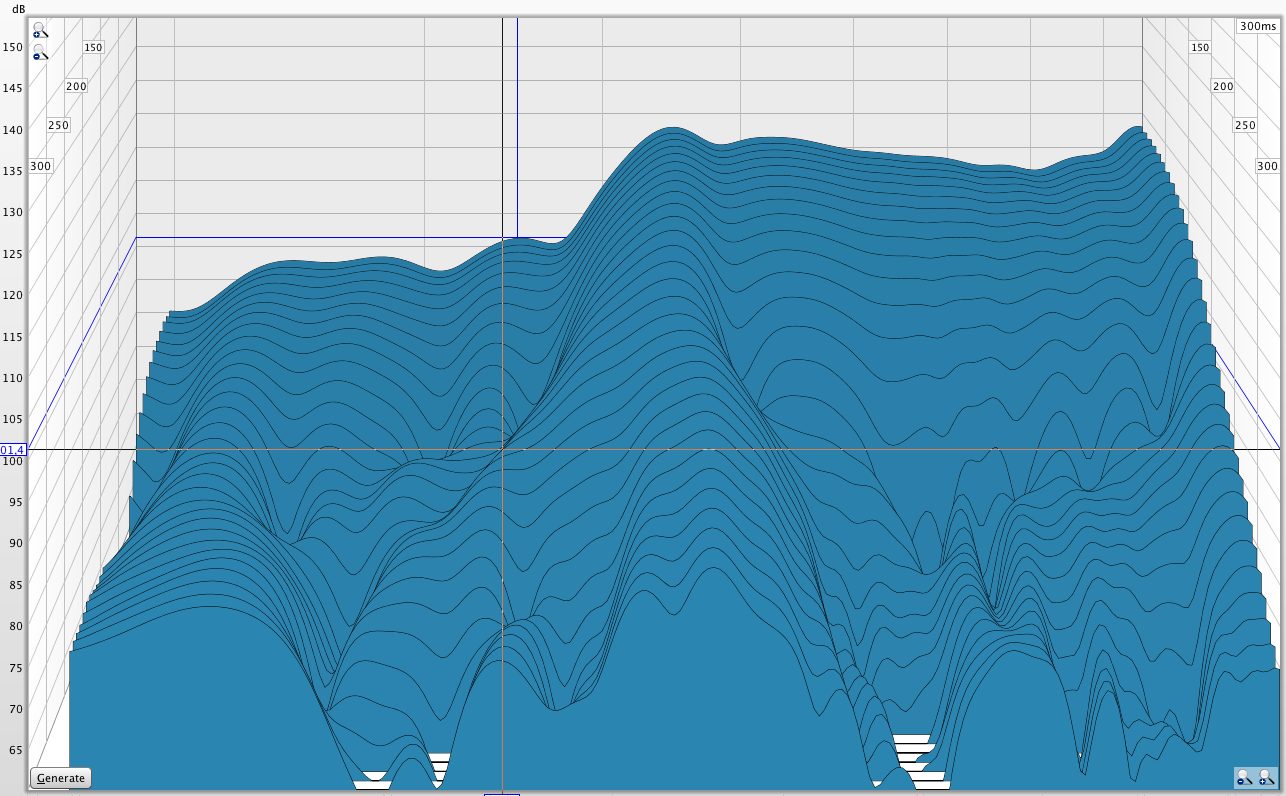This screenshot has height=796, width=1286.
Task: Click the 100 value on dB axis
Action: (x=13, y=461)
